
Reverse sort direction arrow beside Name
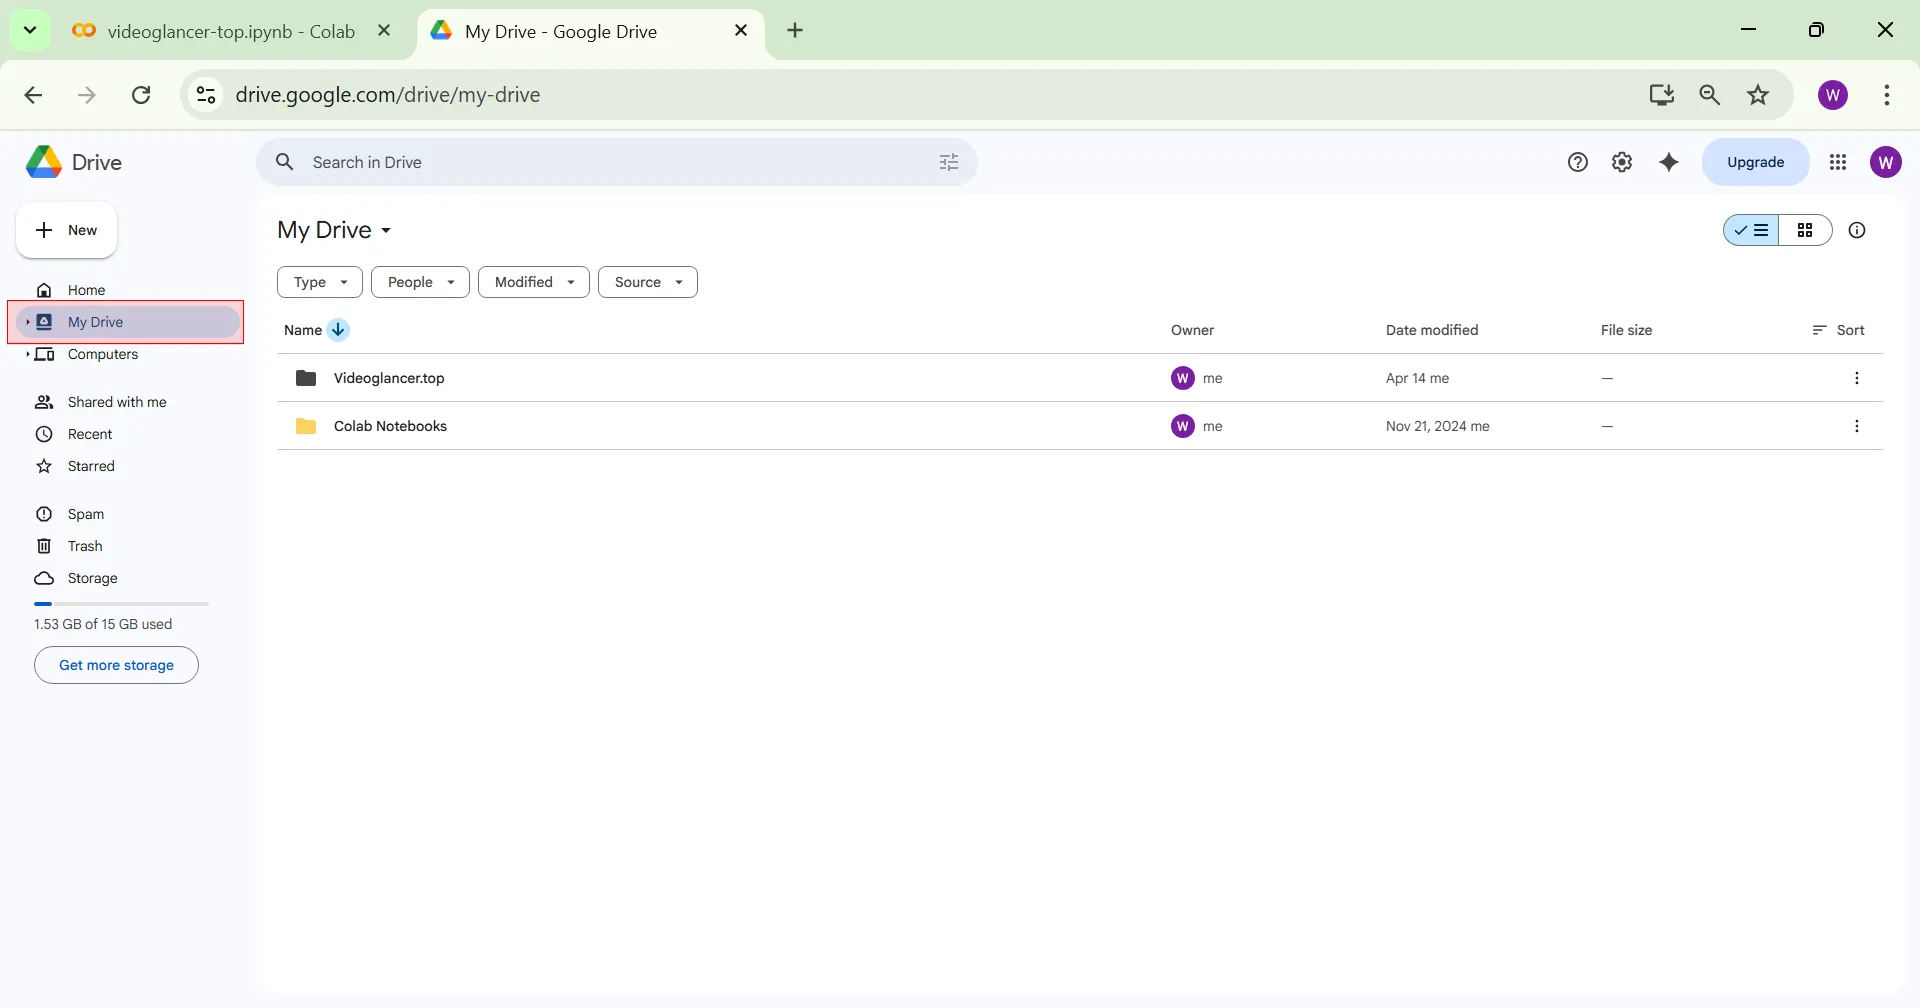[338, 330]
